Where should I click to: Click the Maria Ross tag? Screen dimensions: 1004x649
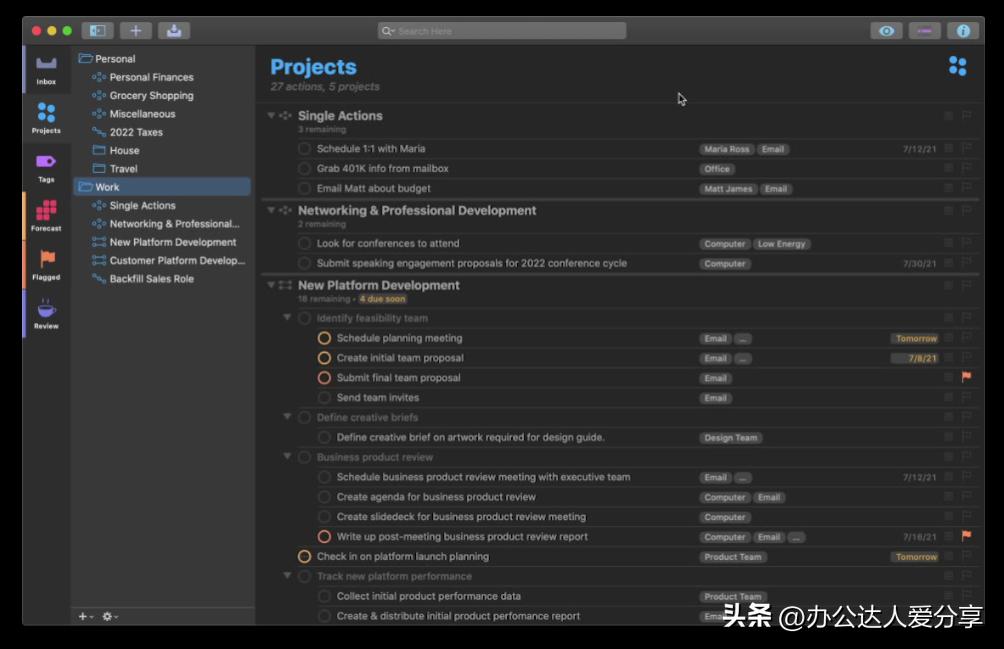pyautogui.click(x=726, y=149)
